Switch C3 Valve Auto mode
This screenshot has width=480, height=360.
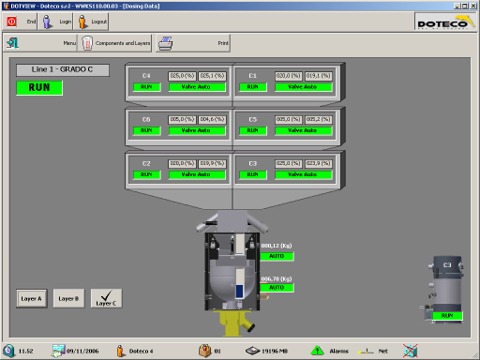(303, 175)
